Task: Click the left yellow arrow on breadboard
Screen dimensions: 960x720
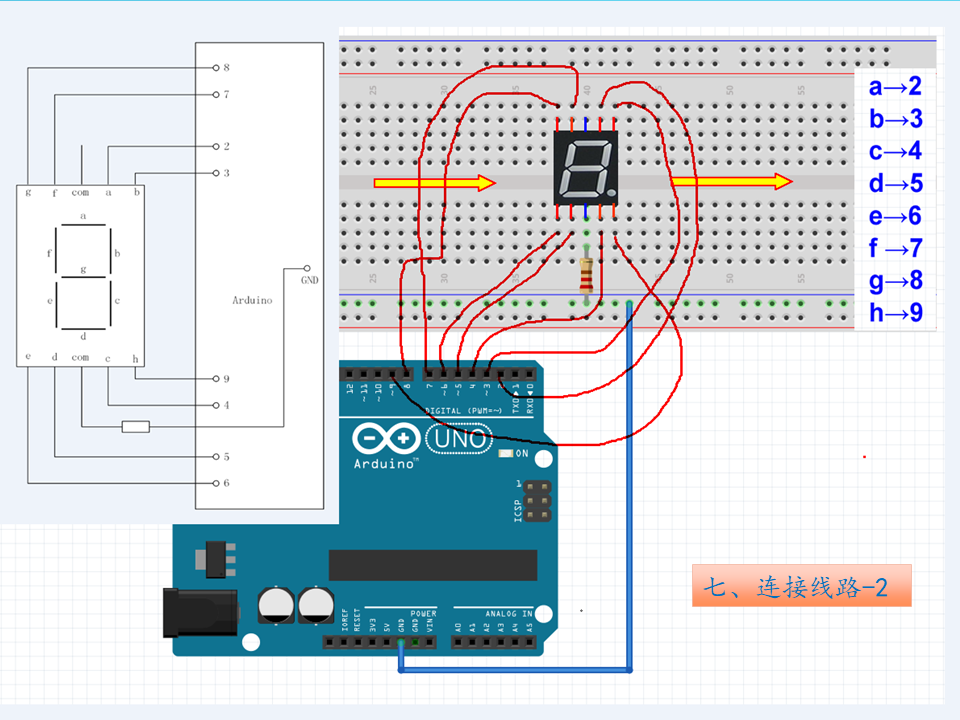Action: pos(434,182)
